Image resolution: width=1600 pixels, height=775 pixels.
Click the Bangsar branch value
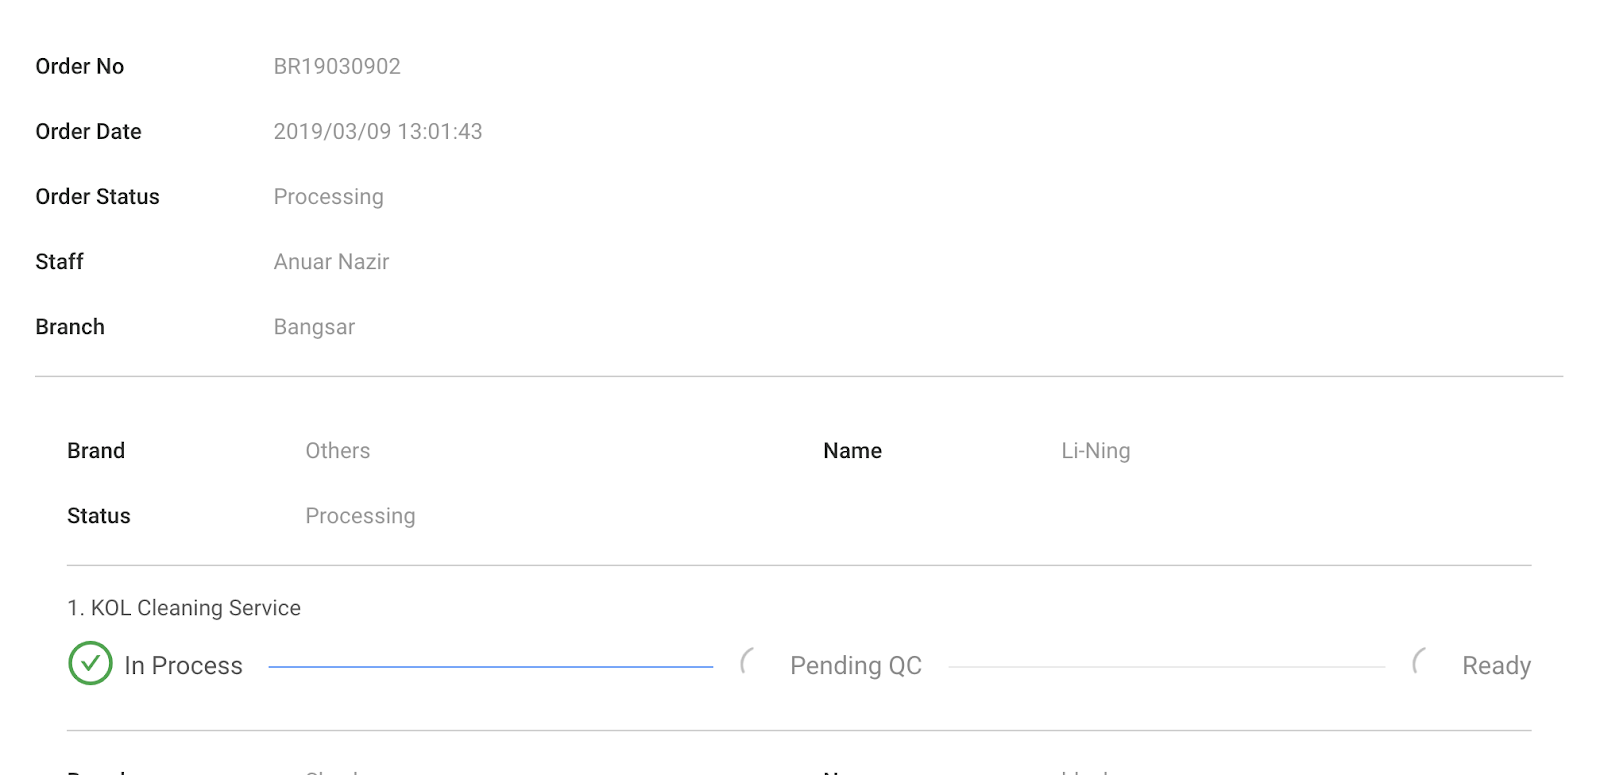click(x=314, y=327)
